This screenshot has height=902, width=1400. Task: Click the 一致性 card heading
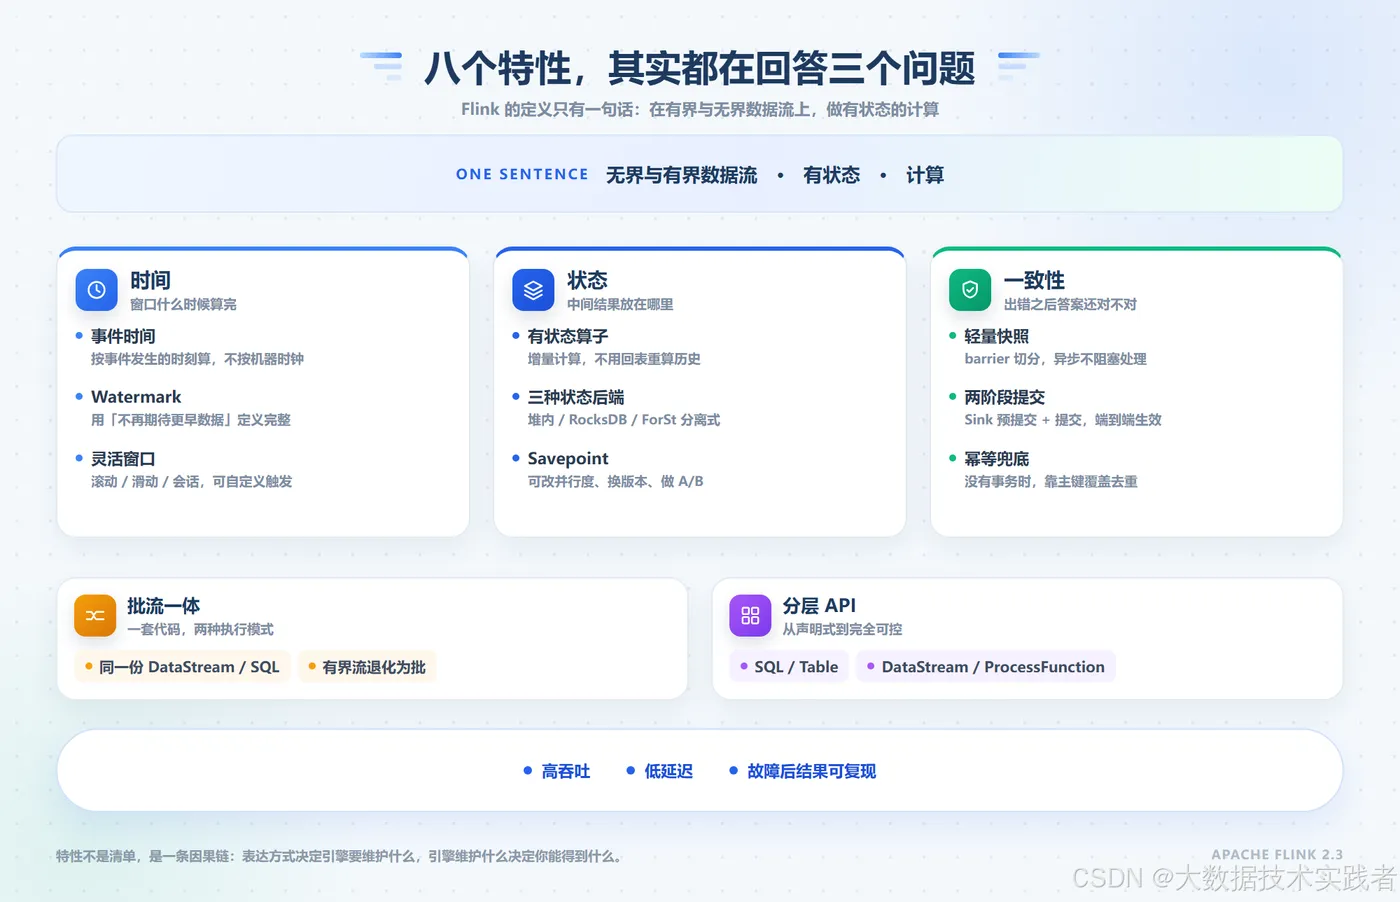coord(1034,280)
